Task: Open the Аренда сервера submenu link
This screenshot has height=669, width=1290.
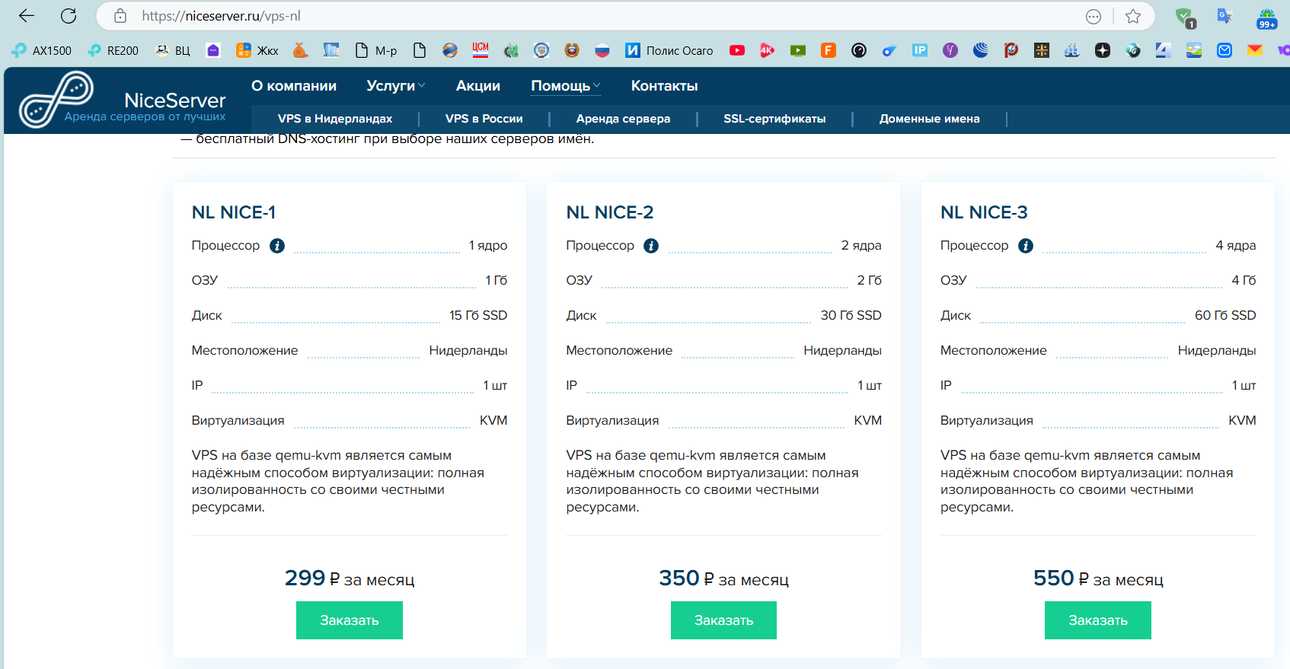Action: pyautogui.click(x=623, y=118)
